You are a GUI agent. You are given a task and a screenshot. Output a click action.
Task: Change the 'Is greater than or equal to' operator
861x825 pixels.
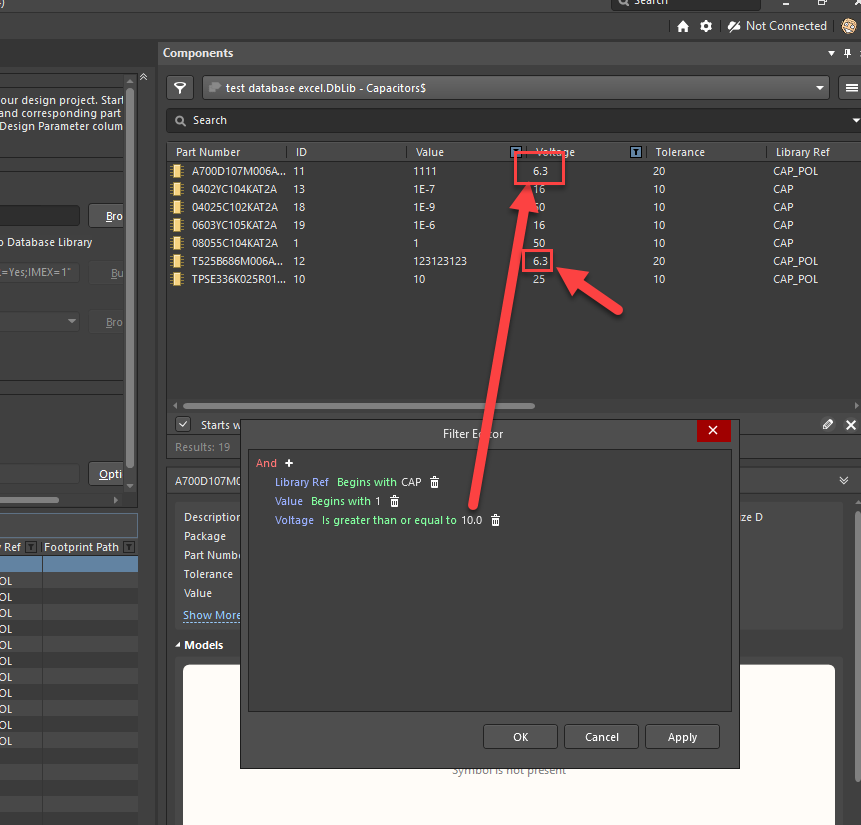coord(388,520)
